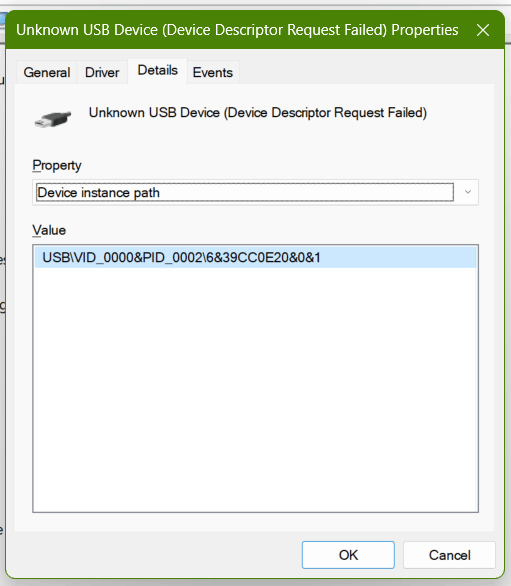
Task: Click the Unknown USB Device name text
Action: click(258, 112)
